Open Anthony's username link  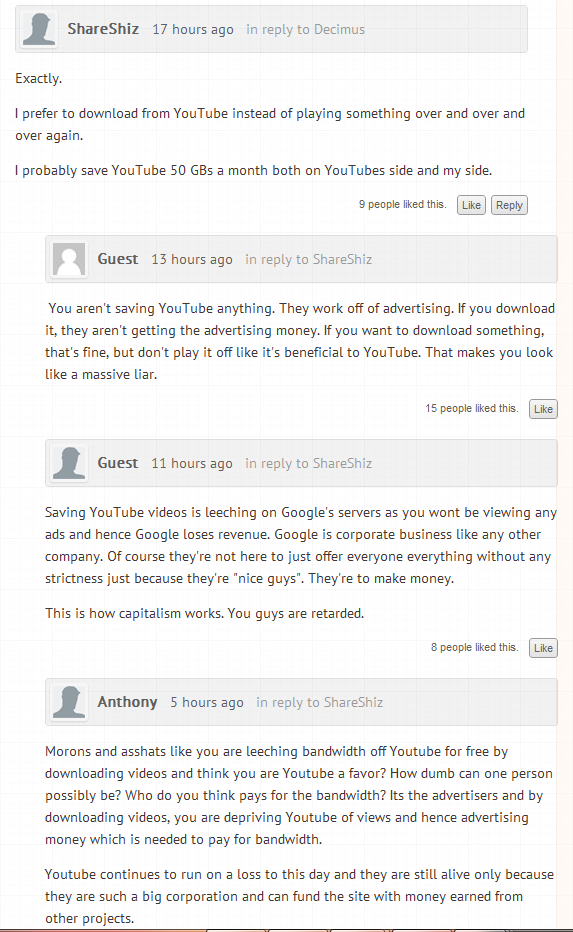point(127,702)
